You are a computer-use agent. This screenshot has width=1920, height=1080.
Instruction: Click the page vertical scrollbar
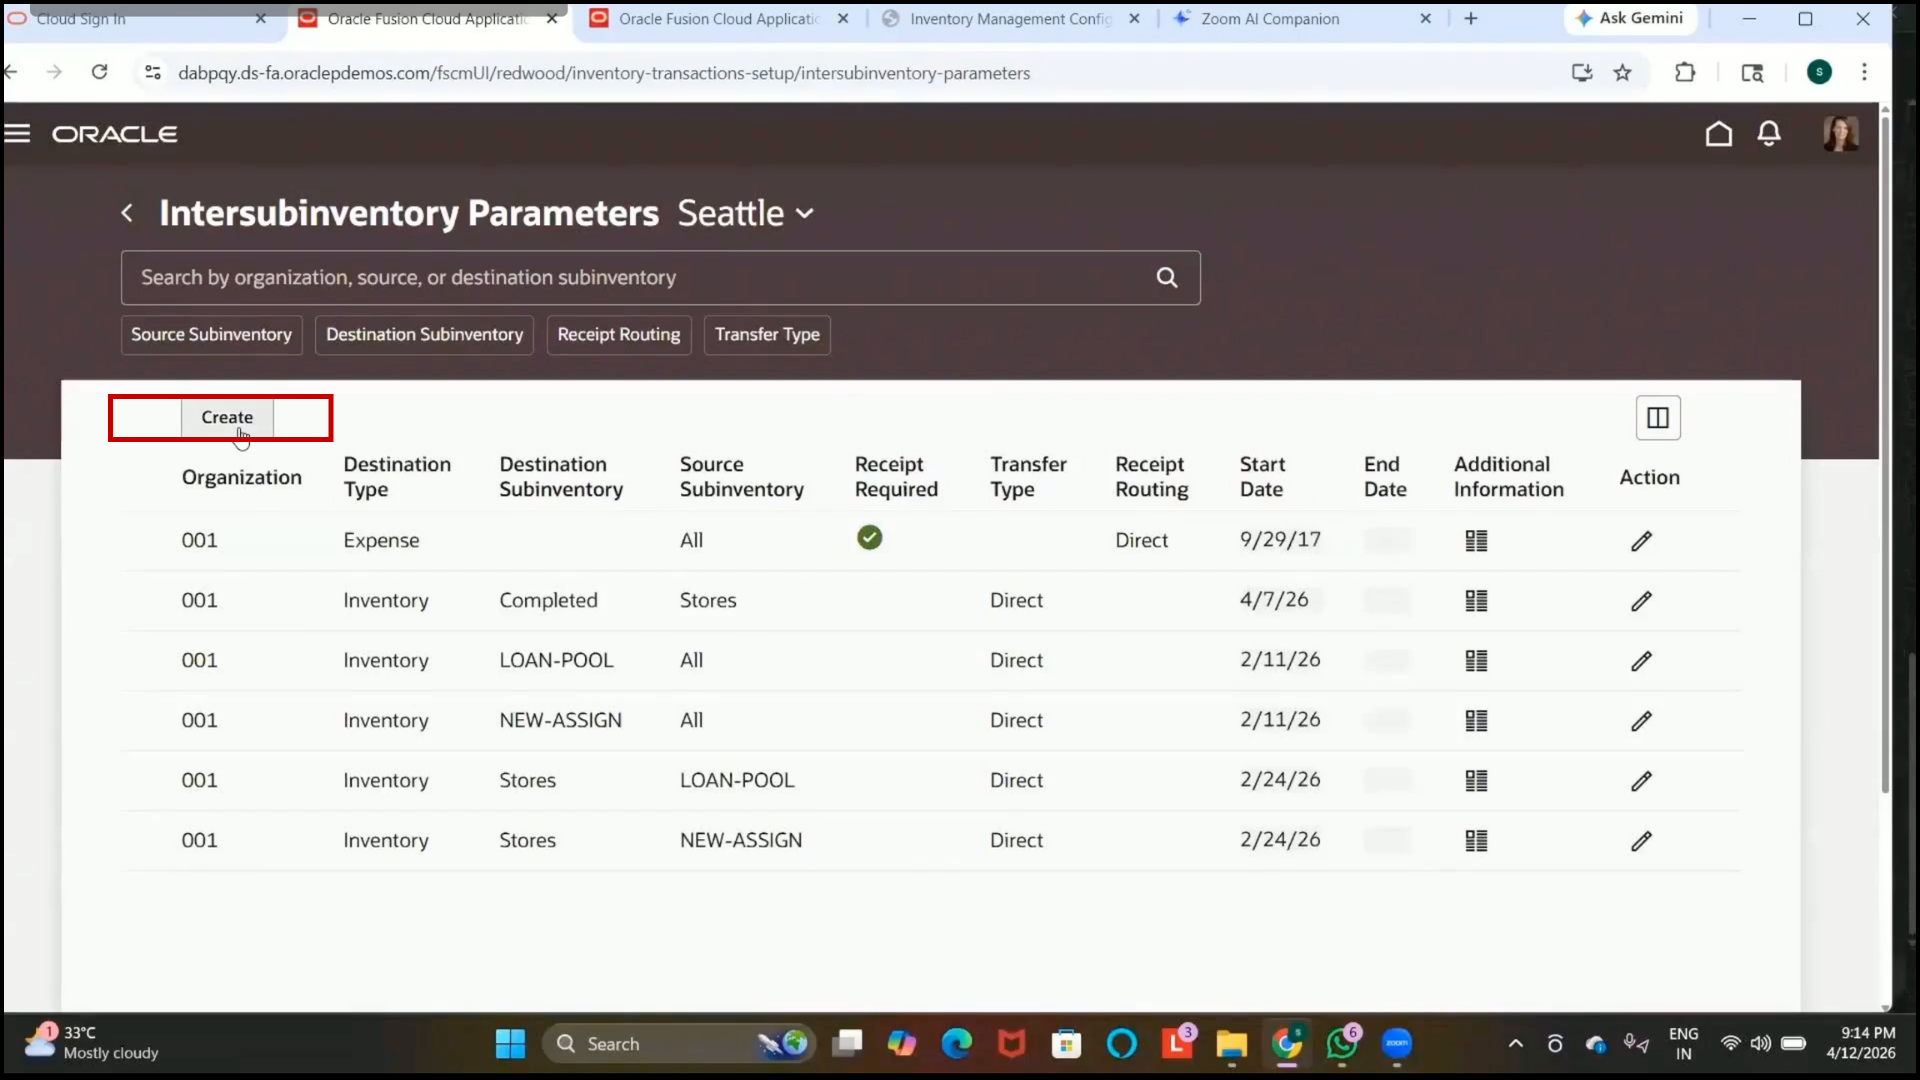click(x=1885, y=455)
